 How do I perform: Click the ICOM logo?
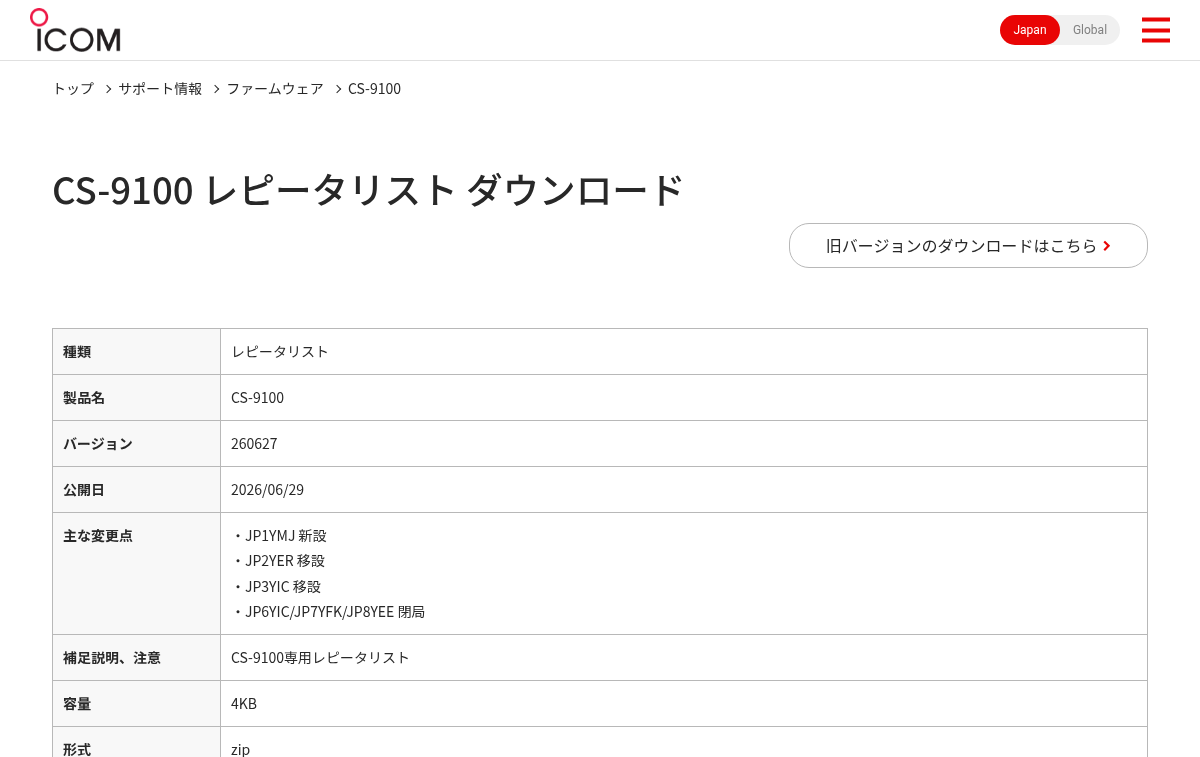click(x=75, y=30)
